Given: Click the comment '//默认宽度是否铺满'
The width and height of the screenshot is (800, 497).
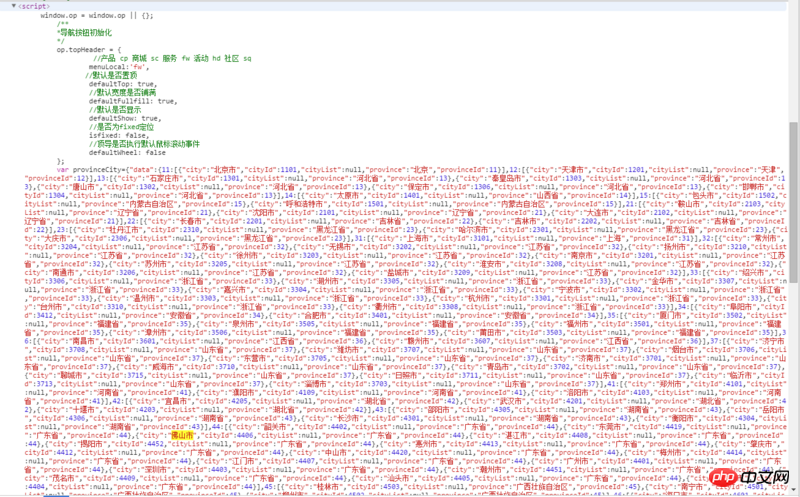Looking at the screenshot, I should pyautogui.click(x=122, y=92).
